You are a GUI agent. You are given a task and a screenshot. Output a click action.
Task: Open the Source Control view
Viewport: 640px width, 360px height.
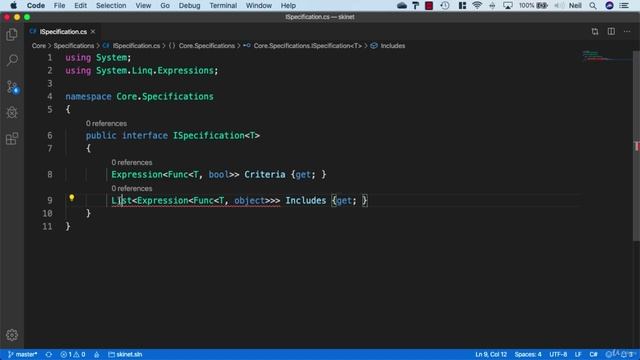(12, 87)
